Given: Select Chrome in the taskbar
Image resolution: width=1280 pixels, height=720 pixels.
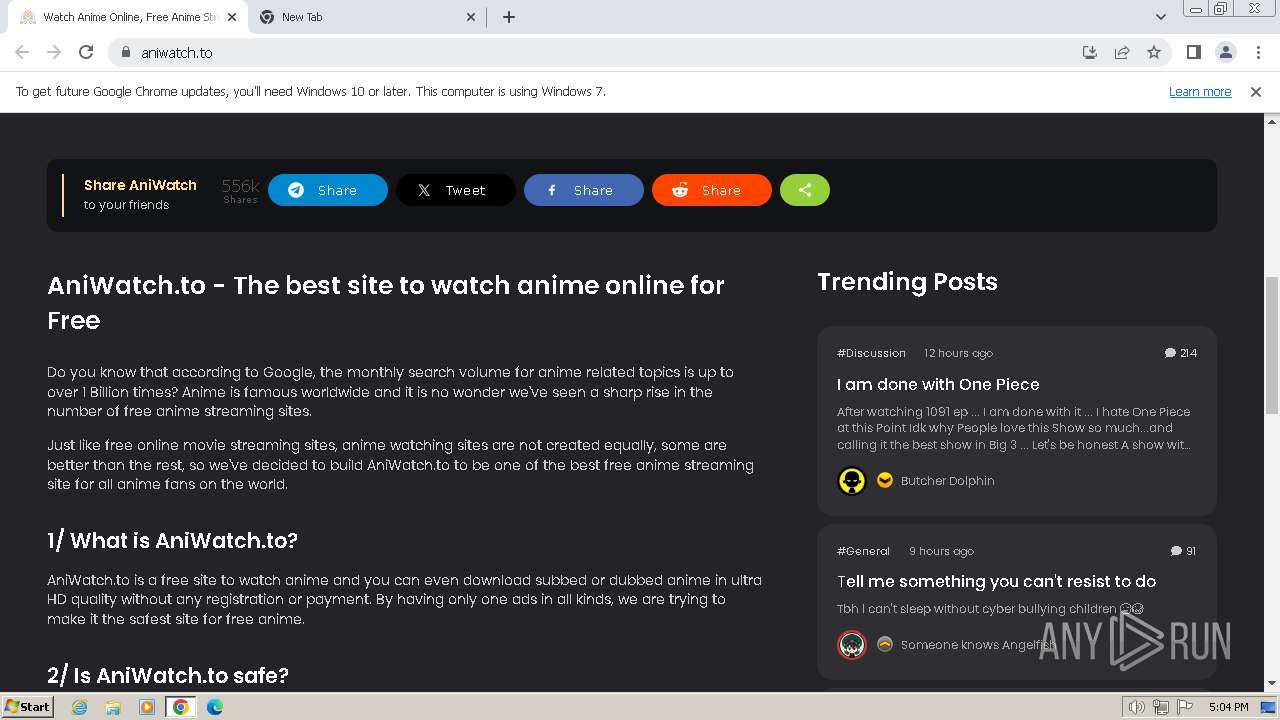Looking at the screenshot, I should point(181,707).
